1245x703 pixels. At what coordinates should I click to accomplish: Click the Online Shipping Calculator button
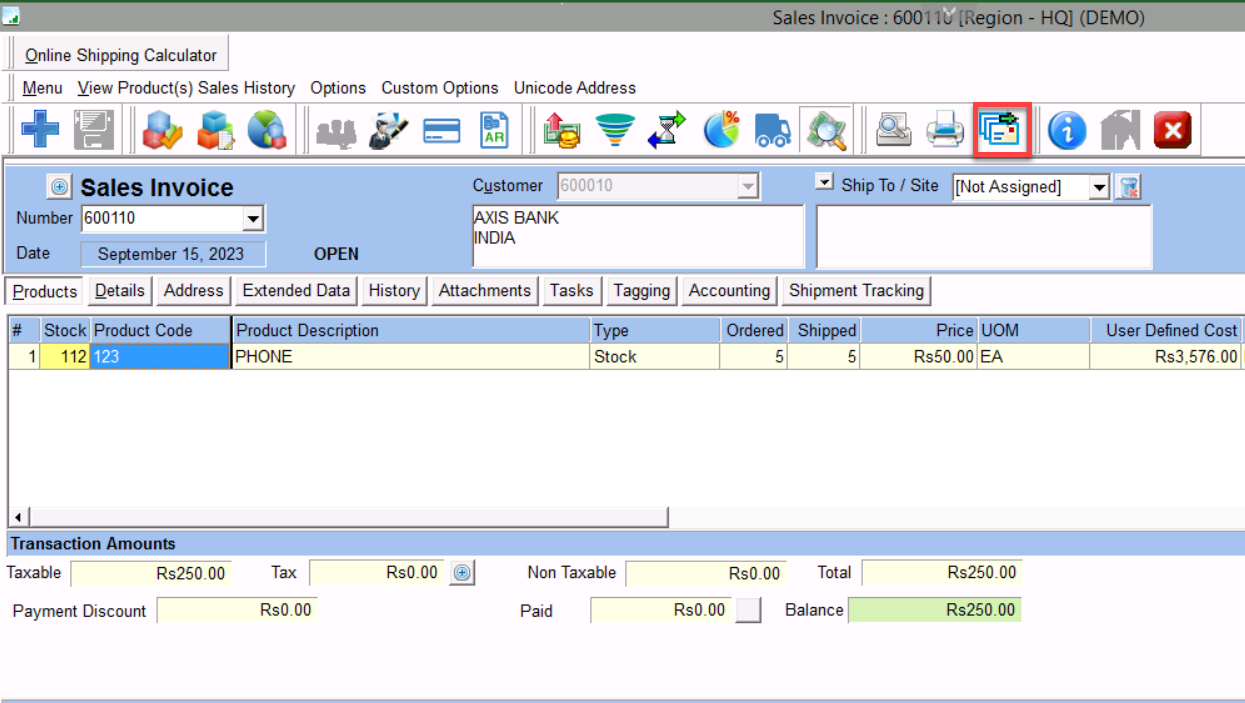coord(120,55)
